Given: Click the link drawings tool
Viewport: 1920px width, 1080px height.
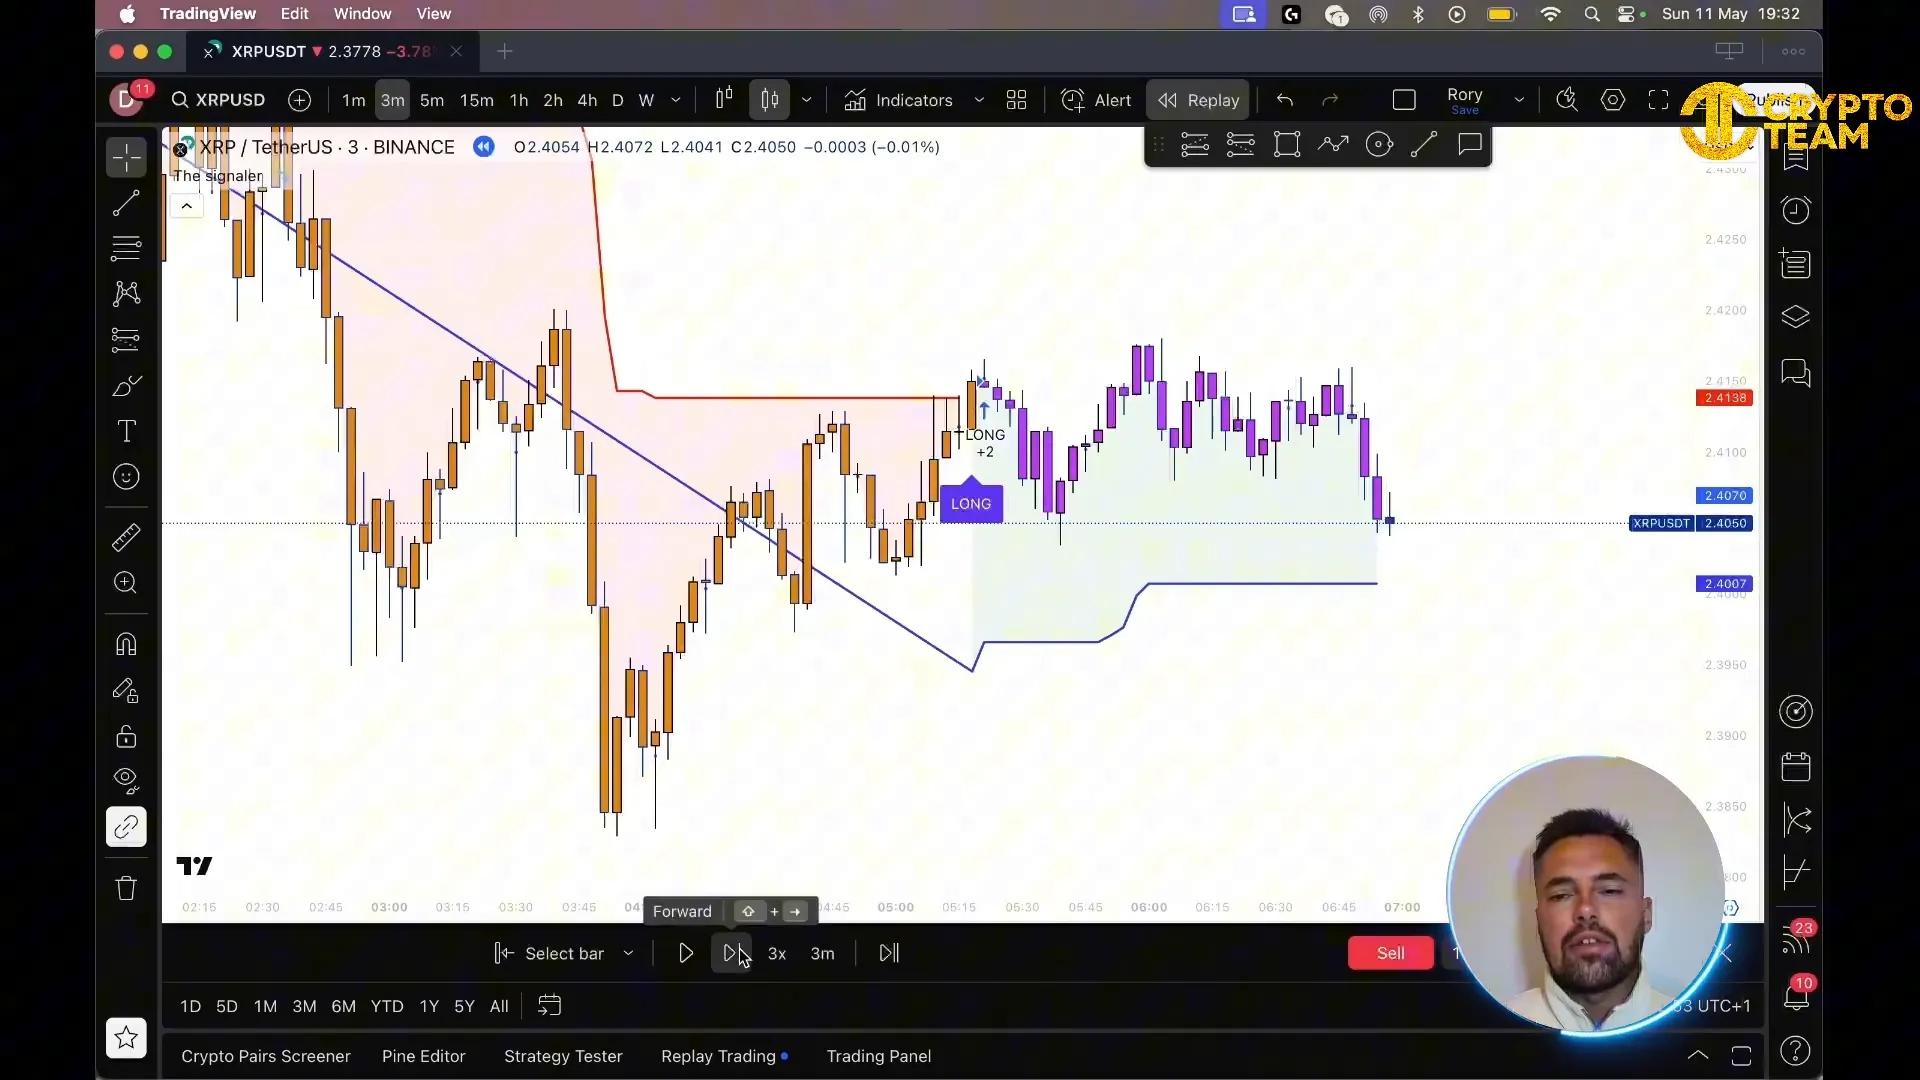Looking at the screenshot, I should [x=126, y=827].
